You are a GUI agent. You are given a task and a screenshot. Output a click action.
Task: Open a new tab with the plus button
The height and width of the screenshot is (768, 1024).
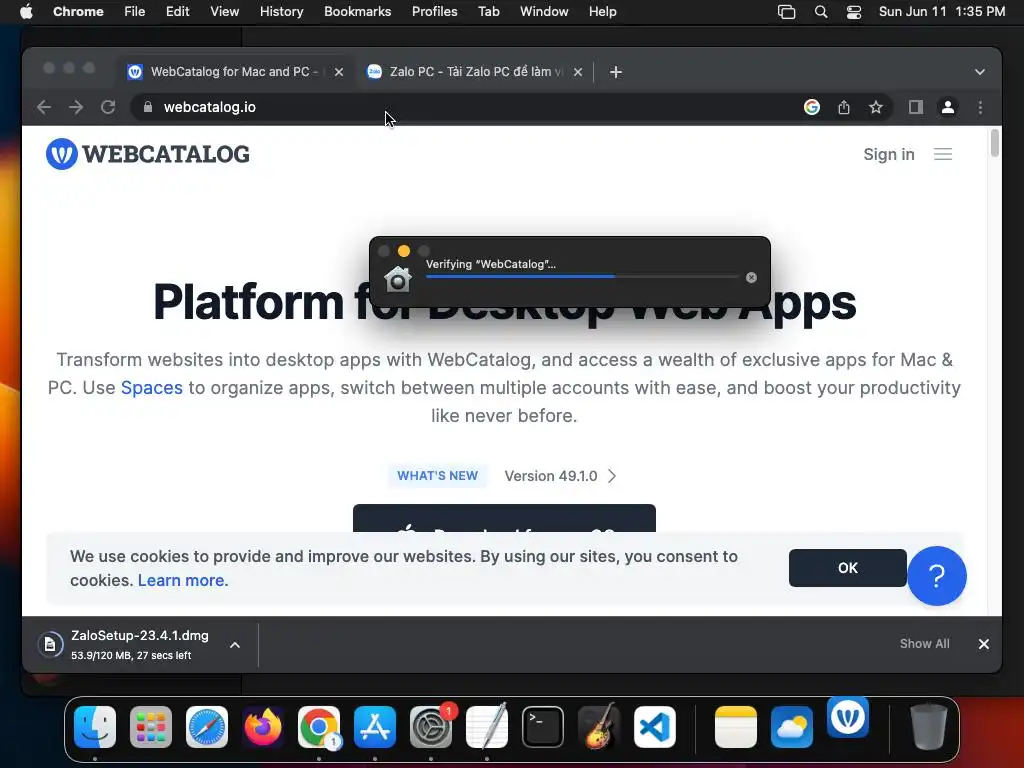[x=615, y=72]
